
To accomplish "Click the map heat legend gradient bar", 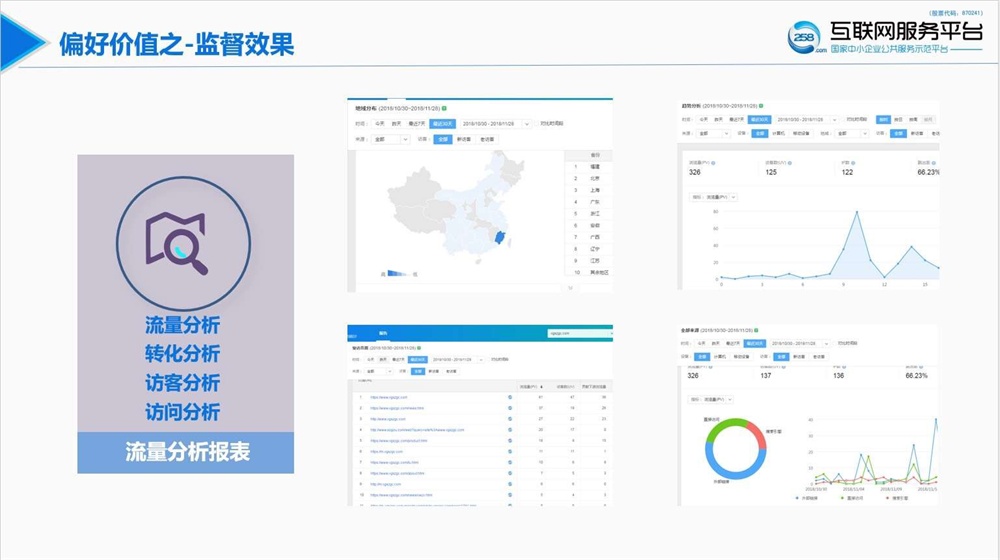I will coord(399,273).
